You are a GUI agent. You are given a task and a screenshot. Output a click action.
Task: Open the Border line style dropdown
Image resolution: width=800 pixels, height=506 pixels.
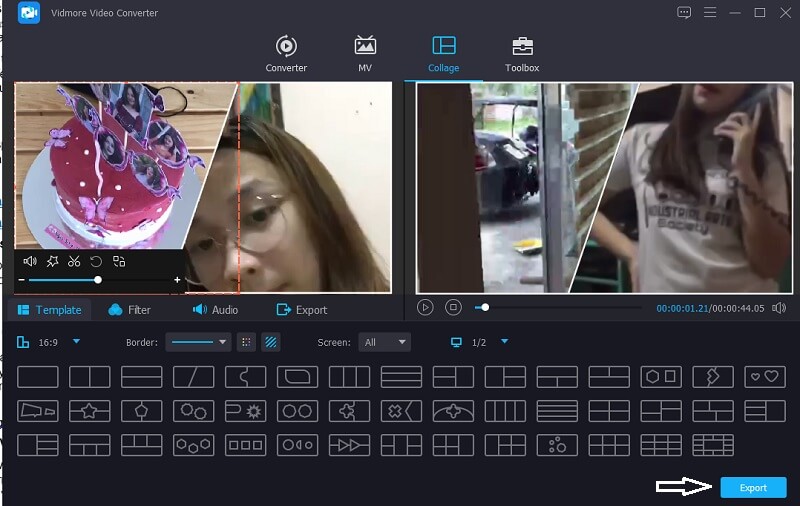pyautogui.click(x=198, y=342)
